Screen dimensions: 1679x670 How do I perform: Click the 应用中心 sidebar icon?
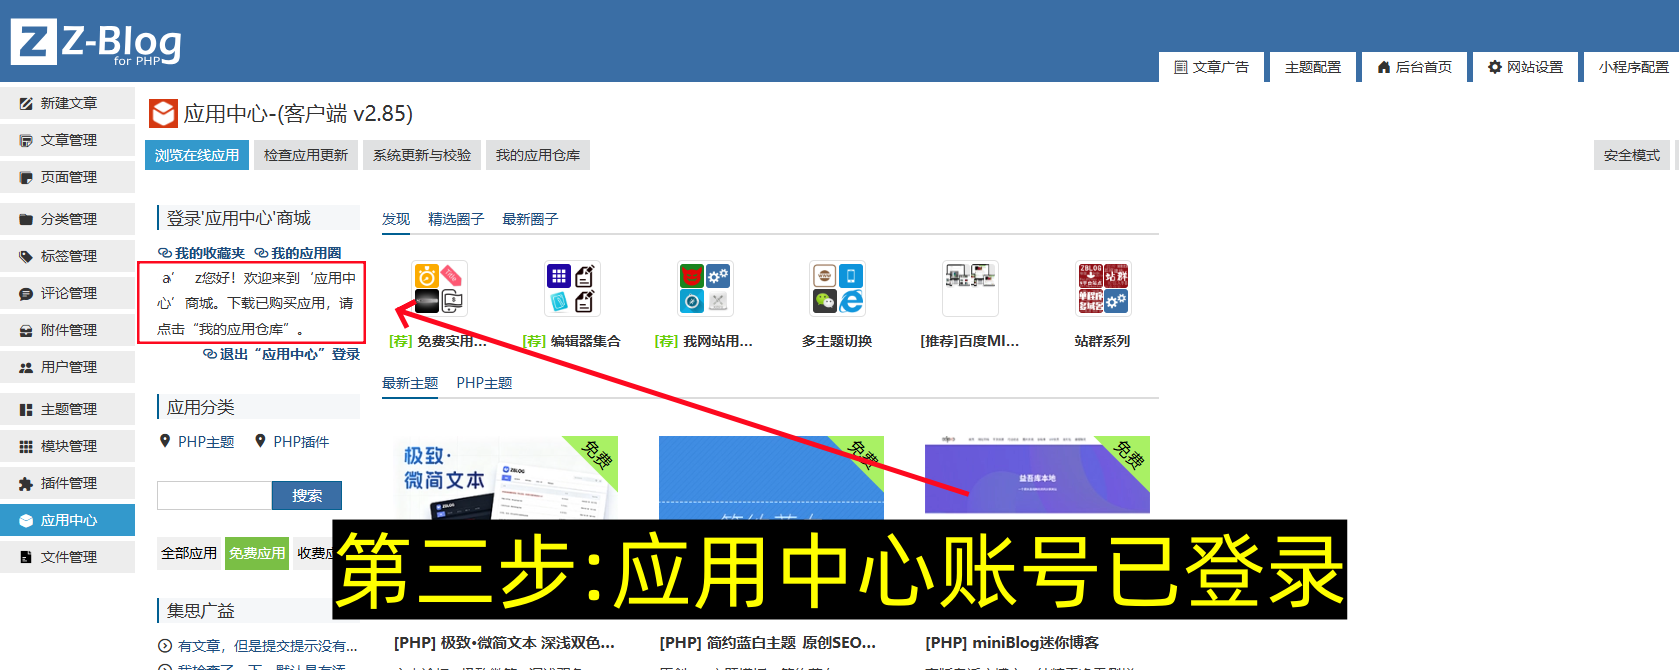(26, 520)
